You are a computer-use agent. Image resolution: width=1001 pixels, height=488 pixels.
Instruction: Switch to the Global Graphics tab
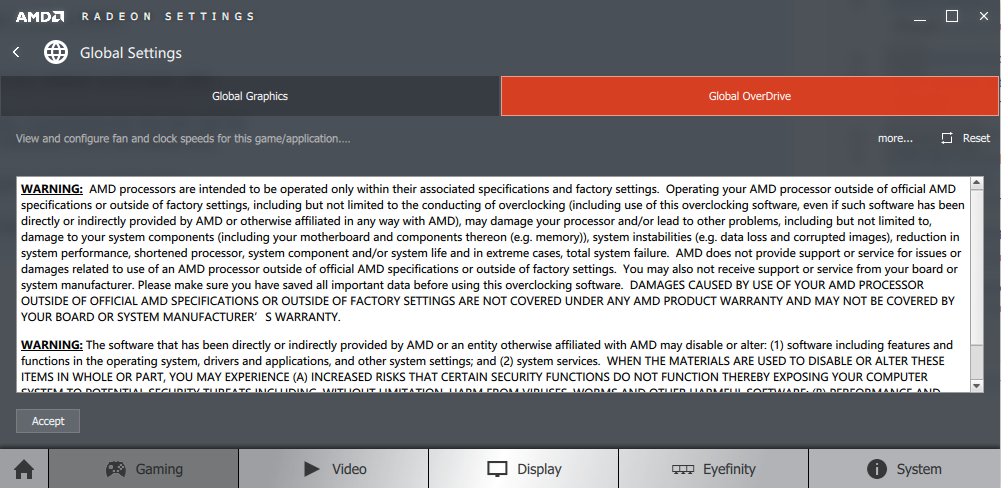point(250,96)
